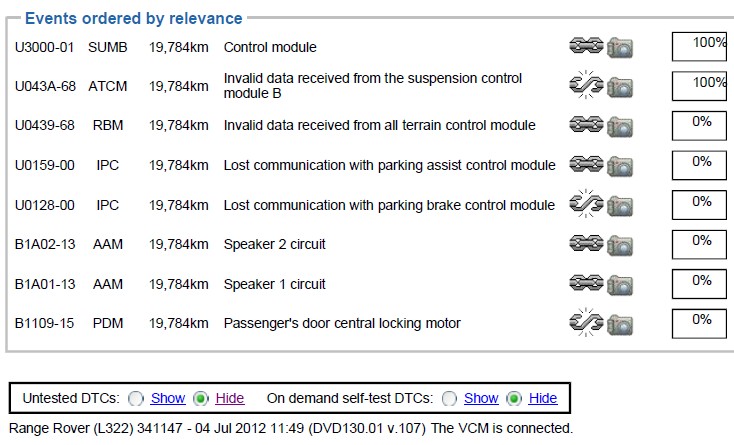Select the Show radio for Untested DTCs
Viewport: 734px width, 445px height.
pos(136,398)
